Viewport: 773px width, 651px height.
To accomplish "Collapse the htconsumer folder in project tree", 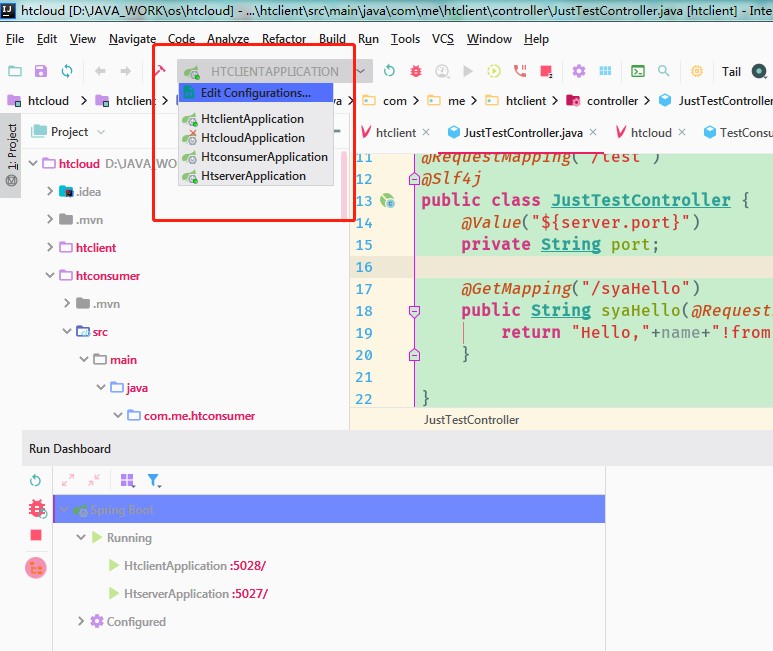I will coord(51,276).
